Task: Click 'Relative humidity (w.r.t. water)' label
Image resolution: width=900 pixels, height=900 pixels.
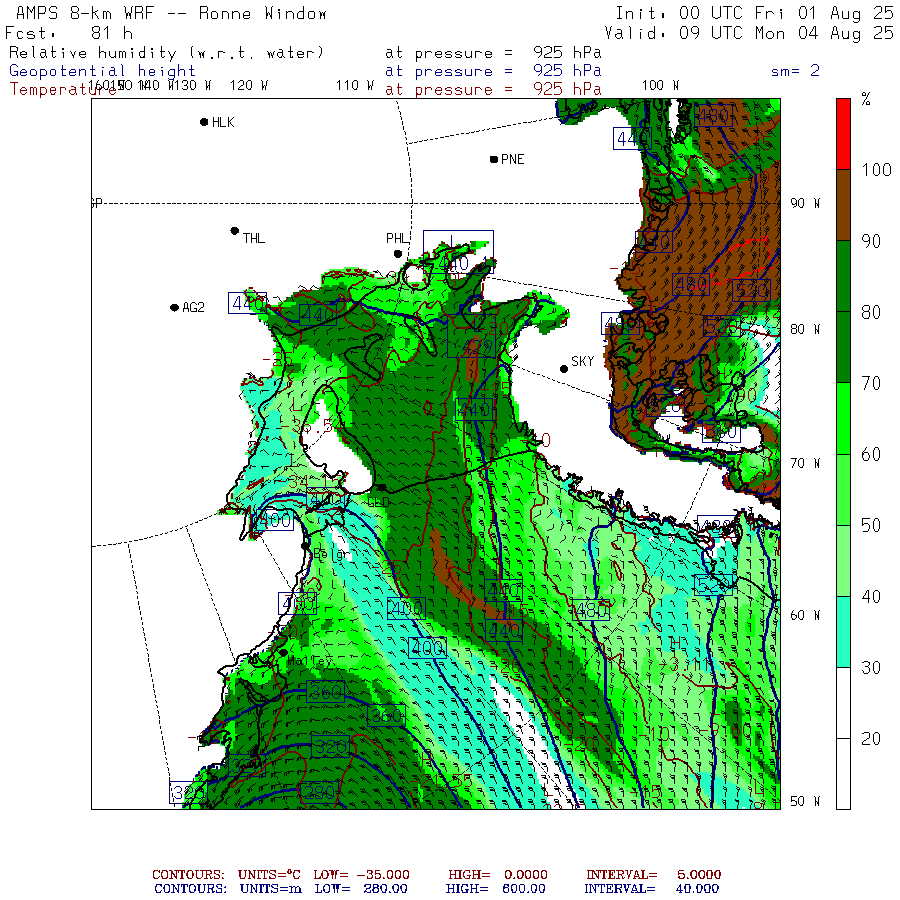Action: pyautogui.click(x=166, y=53)
